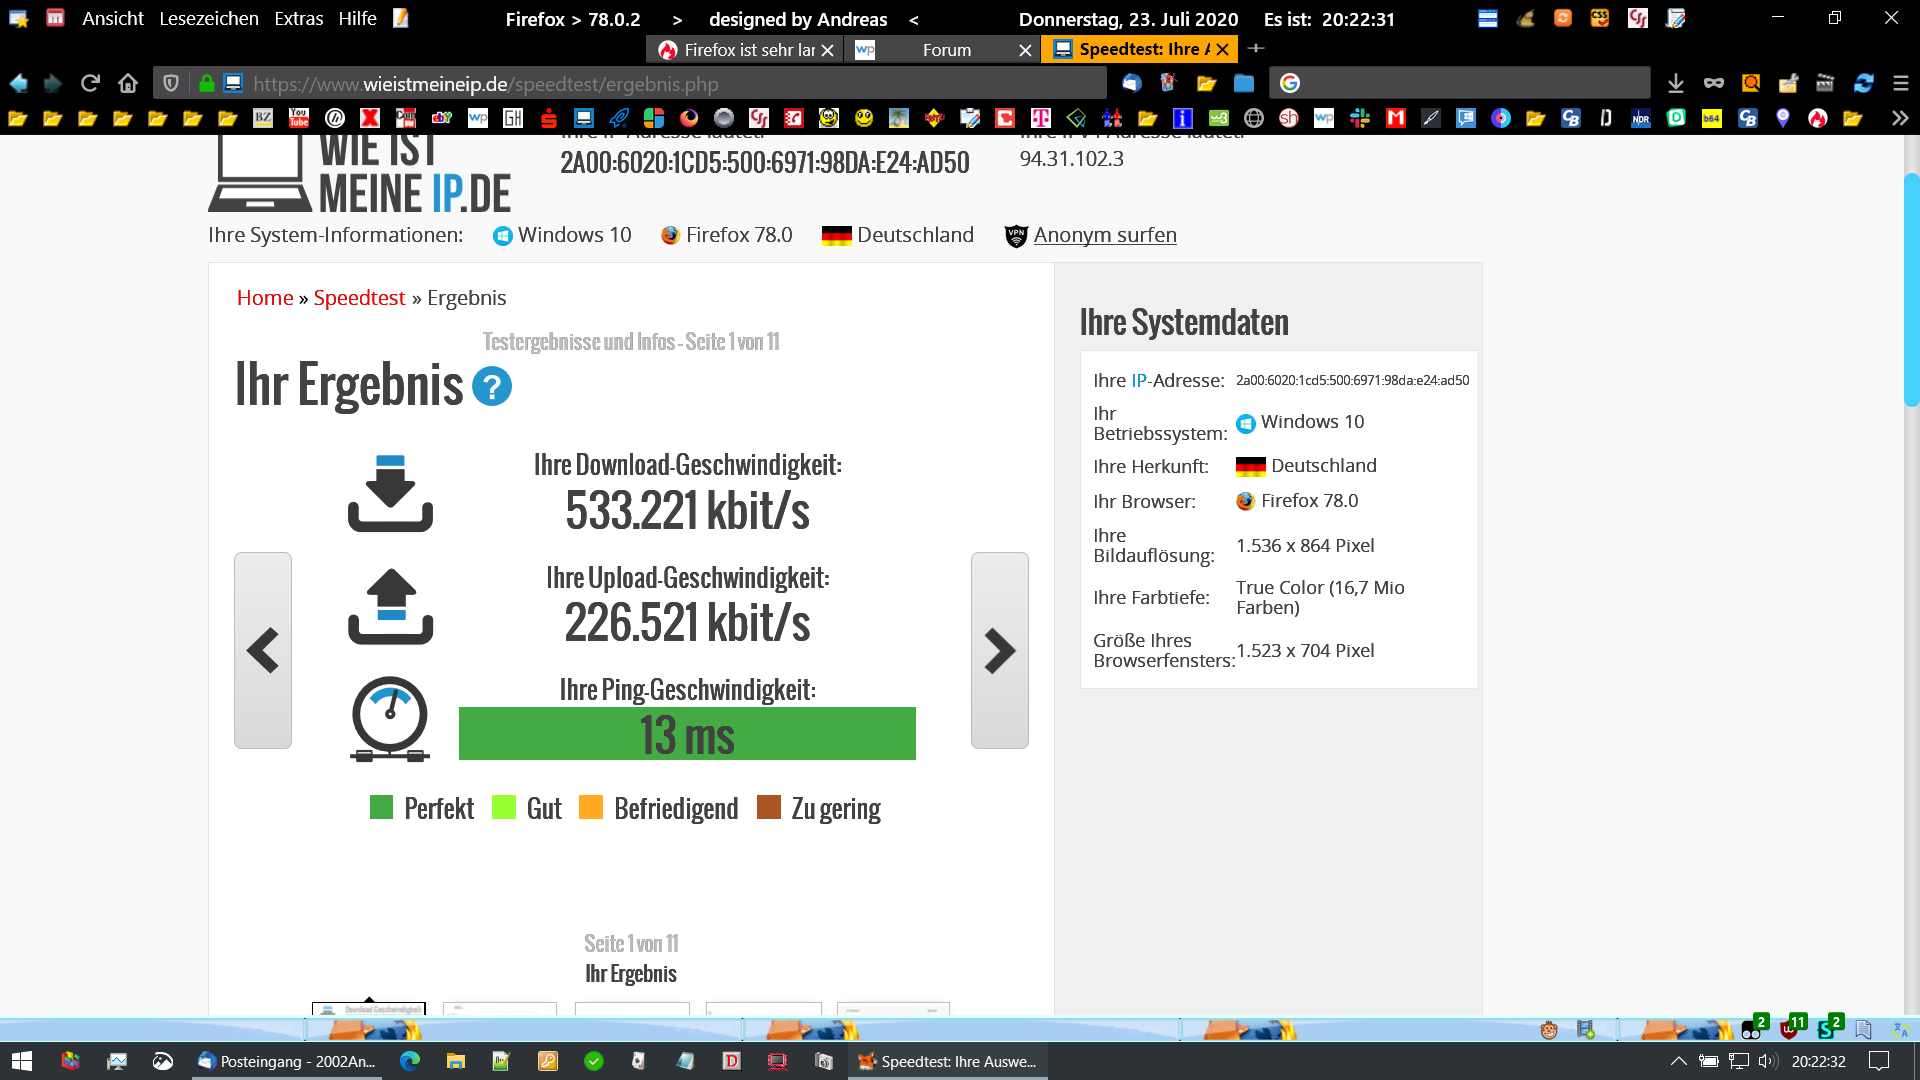Click the browser reload button
The height and width of the screenshot is (1080, 1920).
[x=90, y=83]
